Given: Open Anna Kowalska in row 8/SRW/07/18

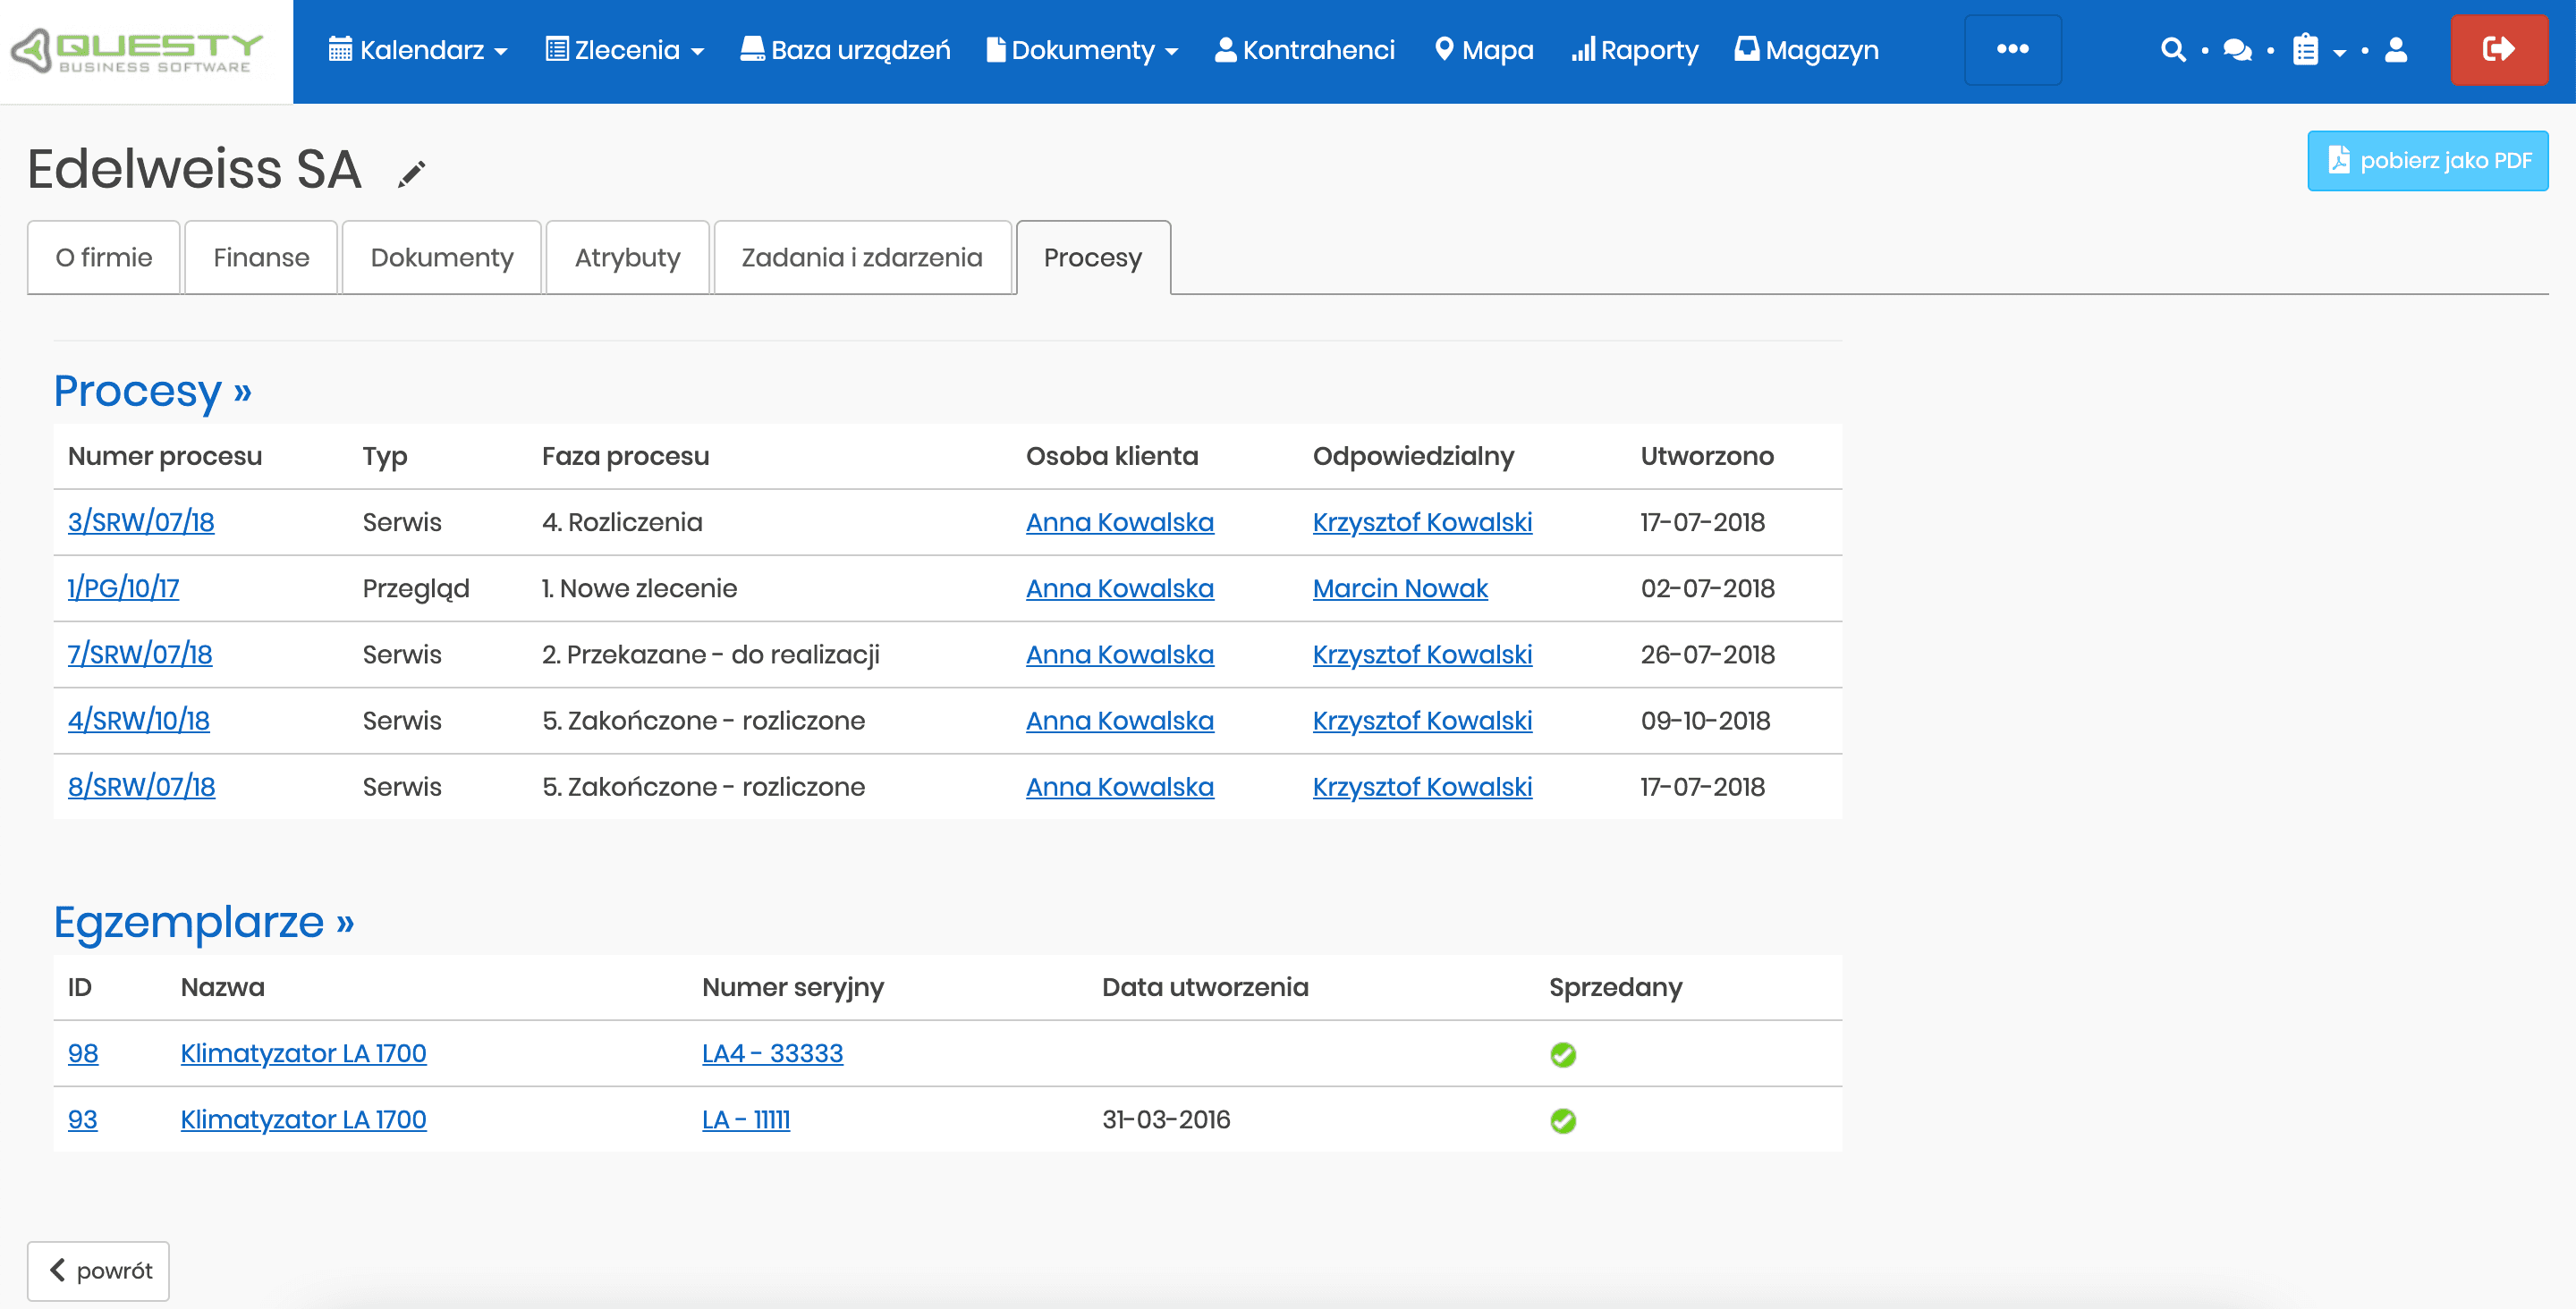Looking at the screenshot, I should pos(1120,786).
